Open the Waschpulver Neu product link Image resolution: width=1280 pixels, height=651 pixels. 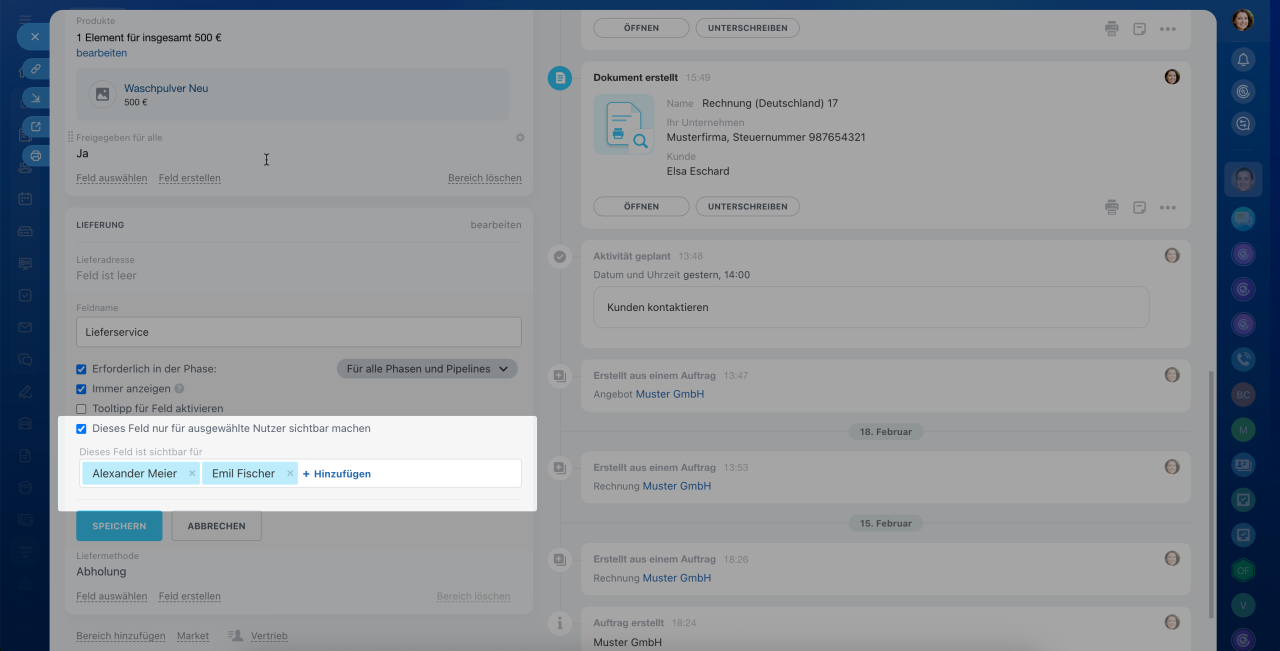166,88
